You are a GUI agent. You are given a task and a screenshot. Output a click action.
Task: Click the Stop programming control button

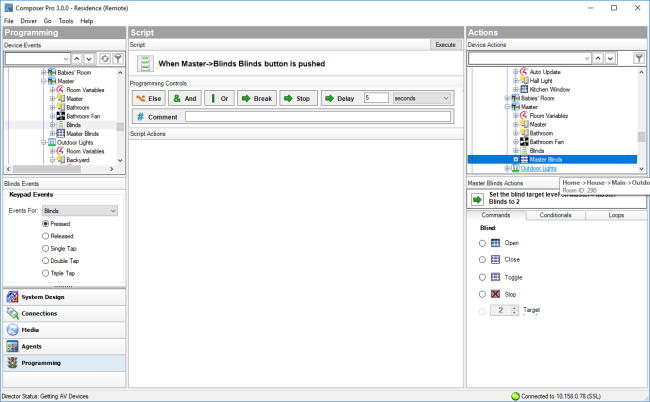click(298, 98)
